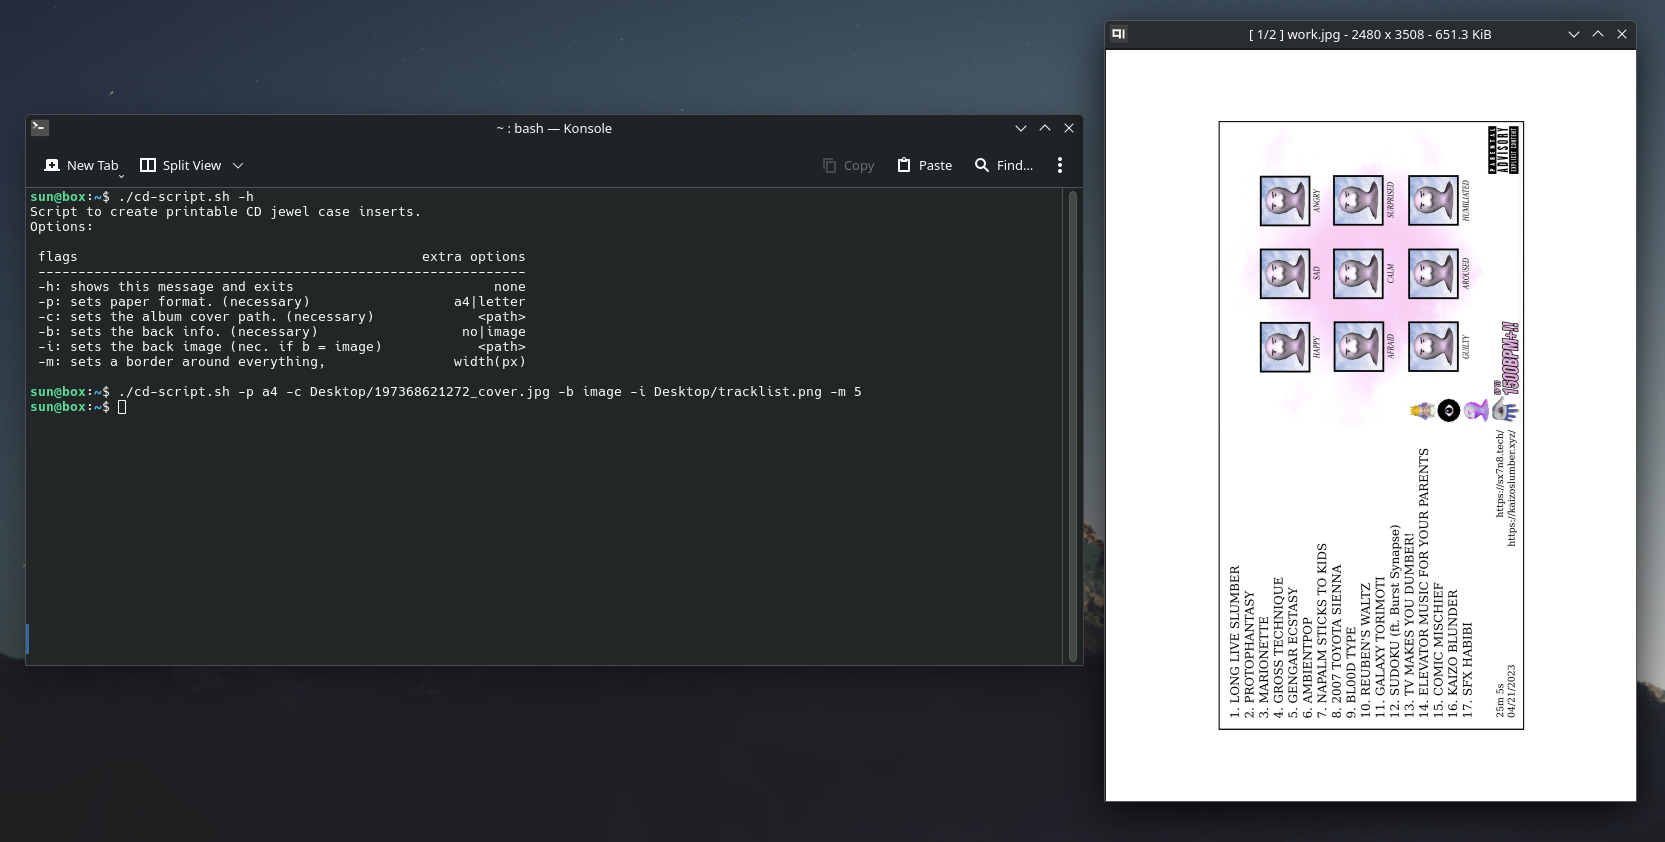The width and height of the screenshot is (1665, 842).
Task: Click the Konsole title bar text
Action: 554,128
